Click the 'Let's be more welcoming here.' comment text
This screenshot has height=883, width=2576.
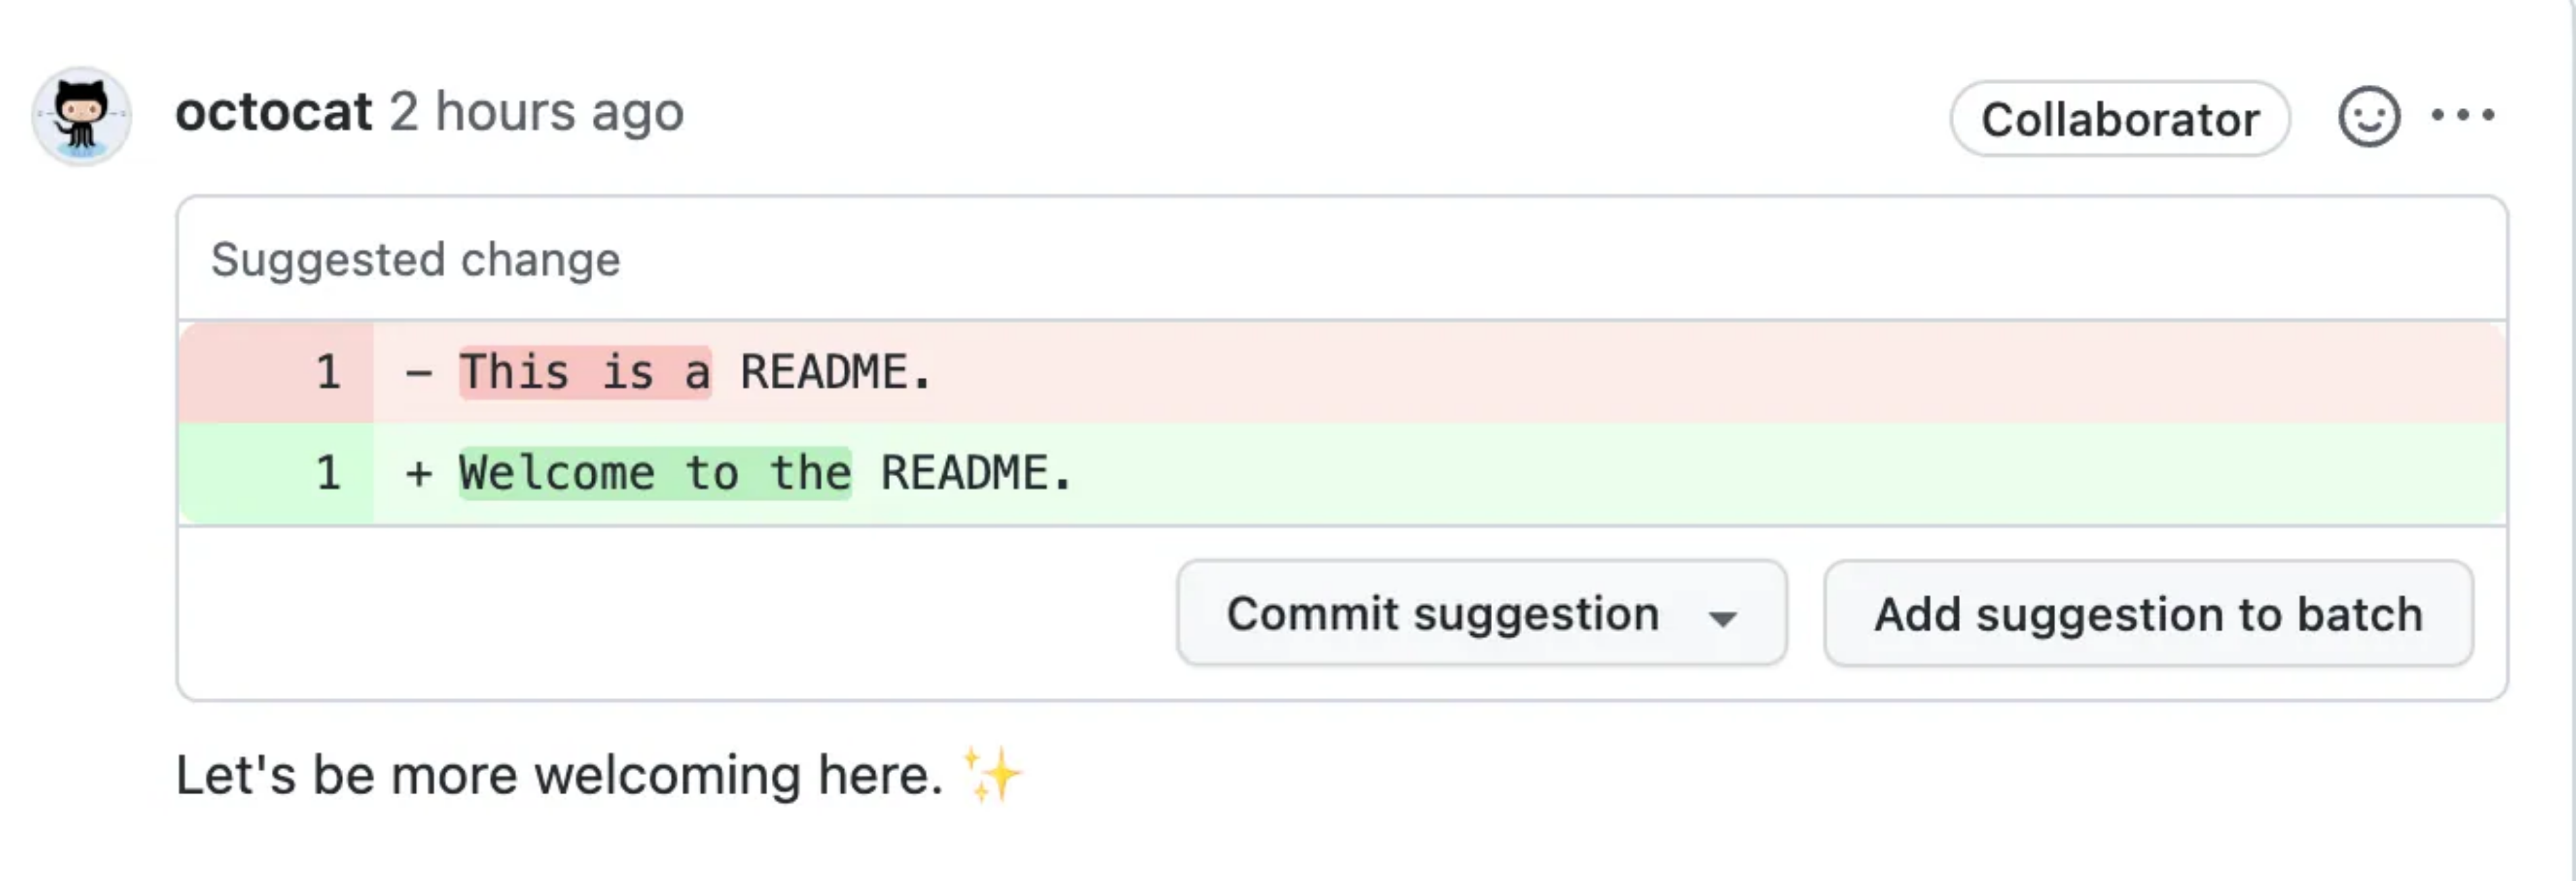point(559,776)
